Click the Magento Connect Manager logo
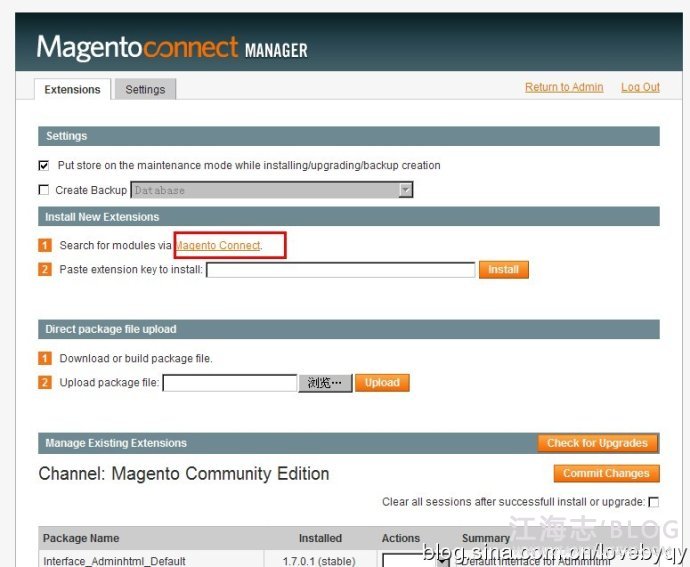Image resolution: width=690 pixels, height=567 pixels. [172, 47]
